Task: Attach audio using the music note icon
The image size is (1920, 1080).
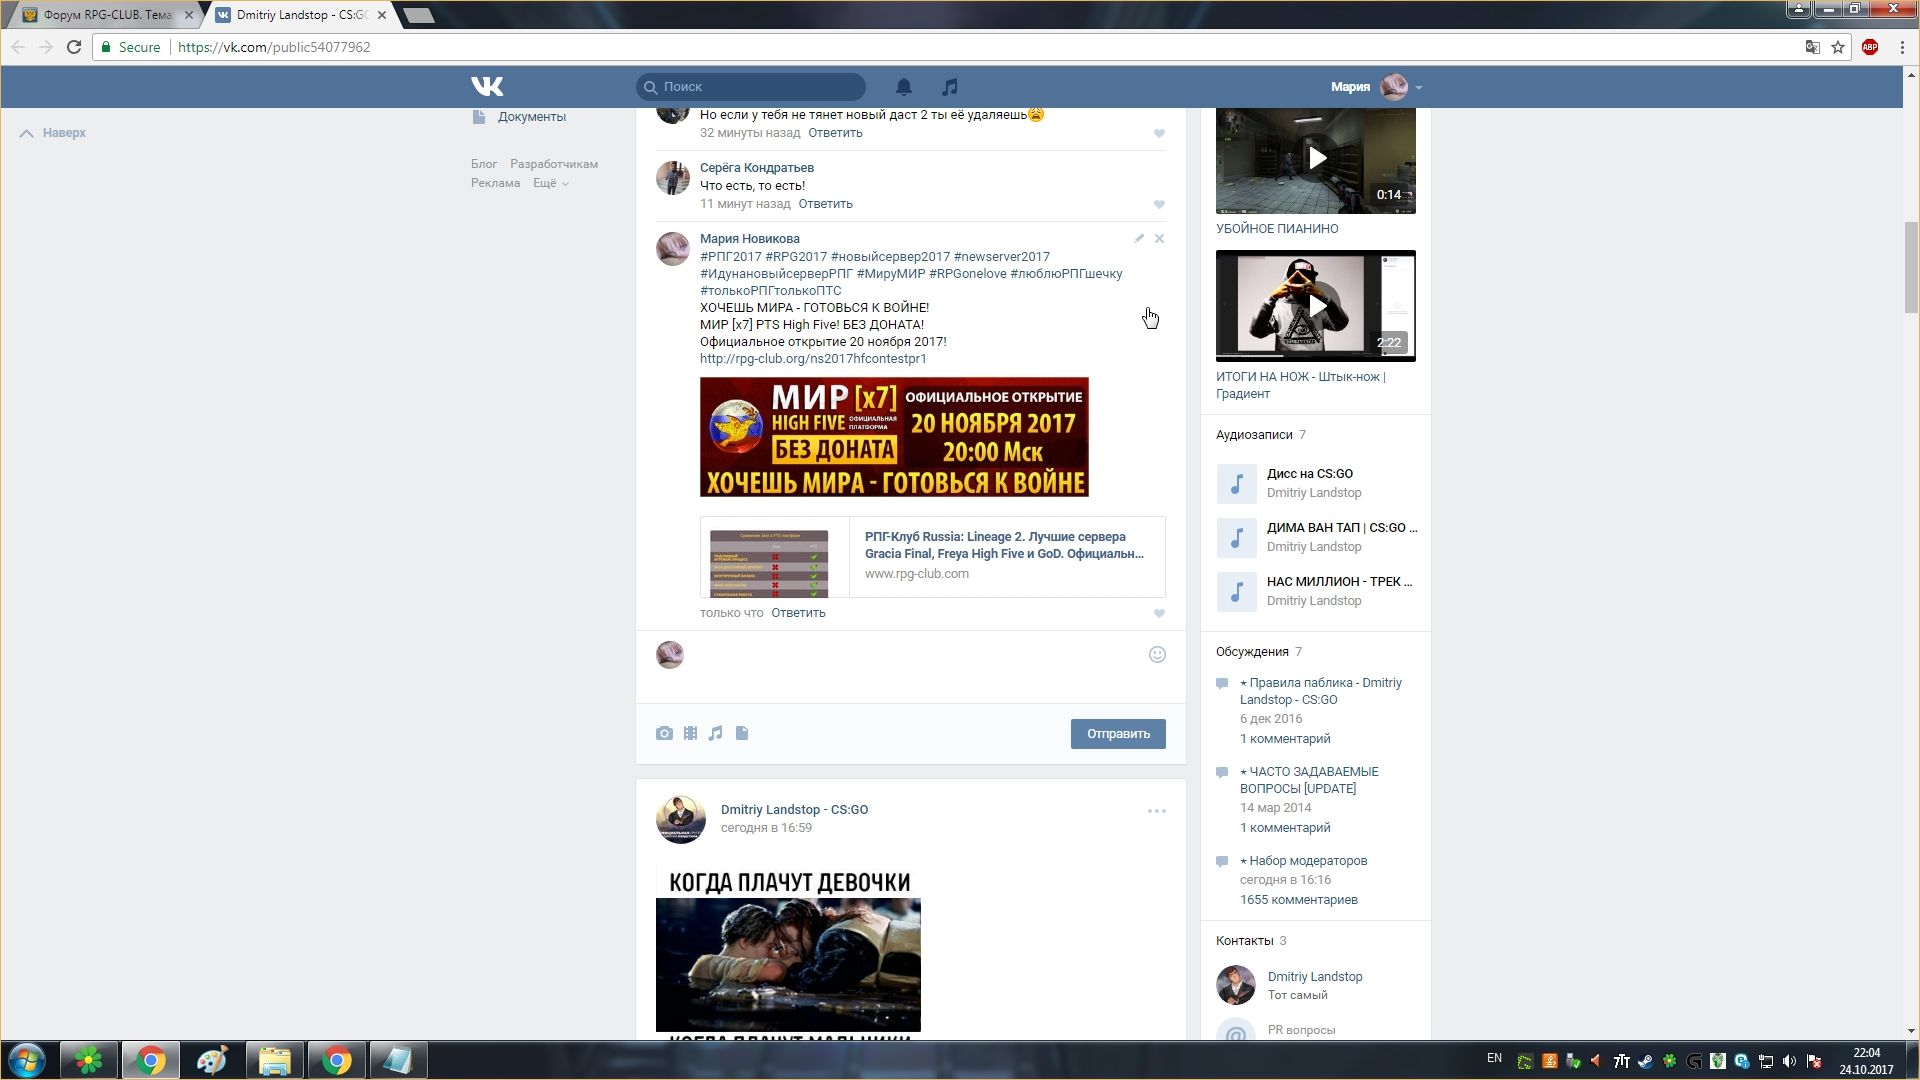Action: [x=716, y=733]
